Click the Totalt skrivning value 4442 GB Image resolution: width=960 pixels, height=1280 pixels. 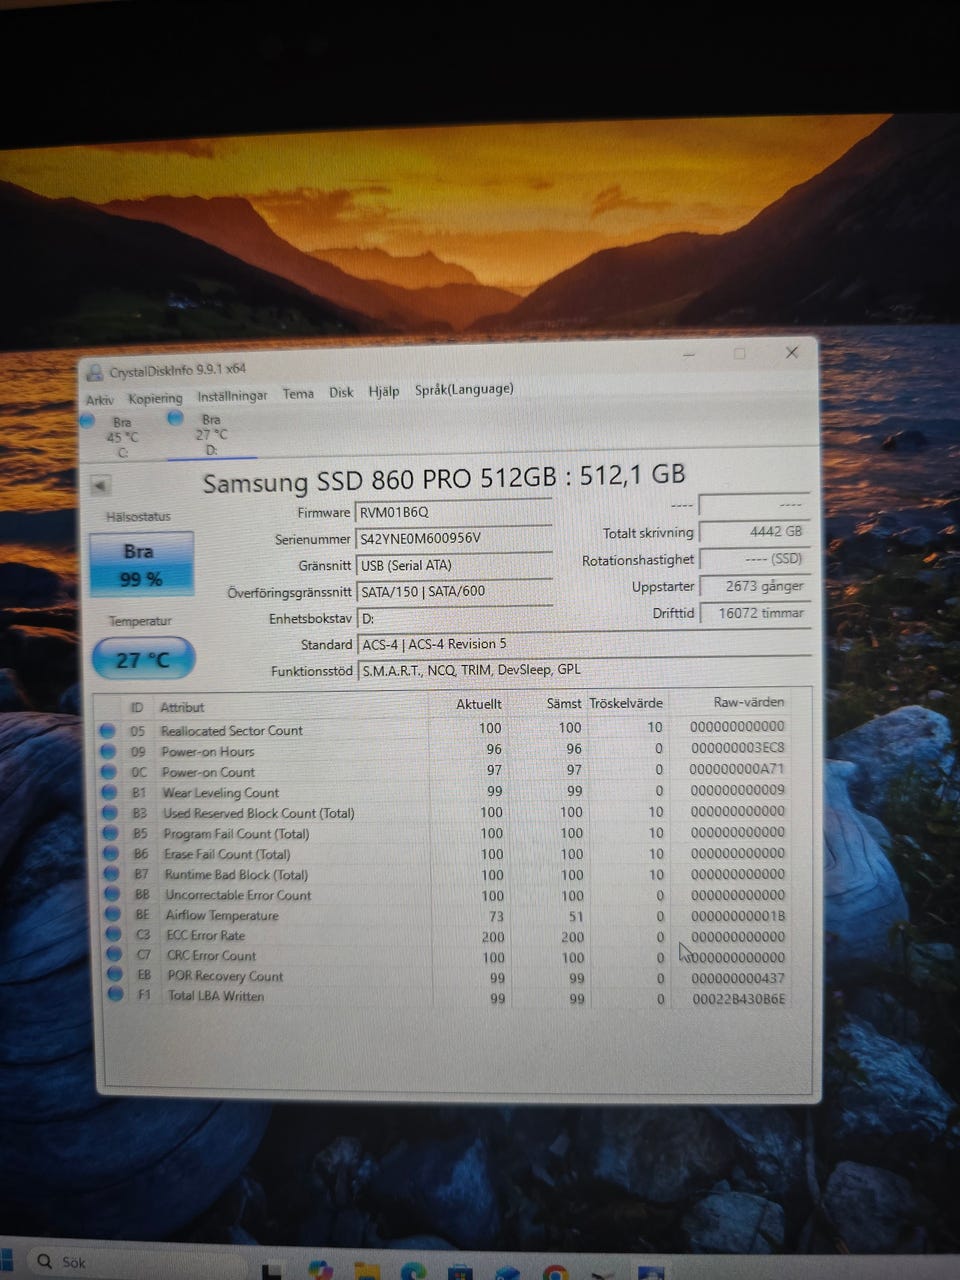(x=753, y=532)
